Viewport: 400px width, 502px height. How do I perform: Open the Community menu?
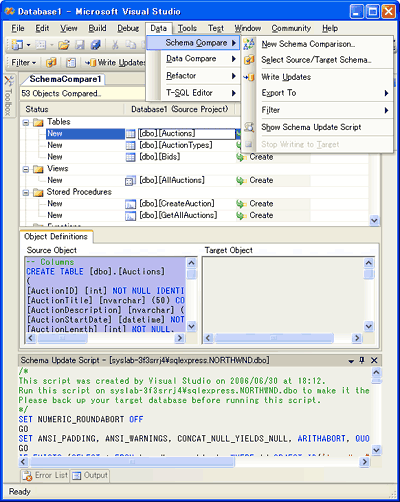[x=291, y=28]
